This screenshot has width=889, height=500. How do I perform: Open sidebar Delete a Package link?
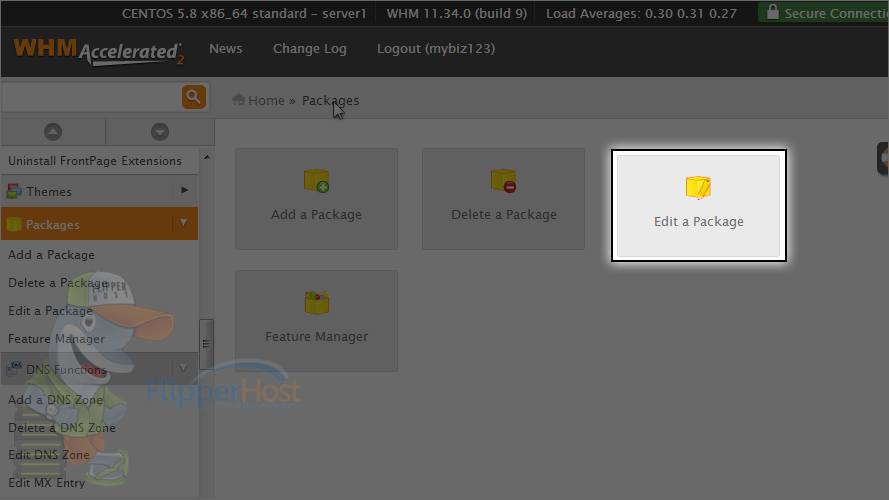[58, 283]
